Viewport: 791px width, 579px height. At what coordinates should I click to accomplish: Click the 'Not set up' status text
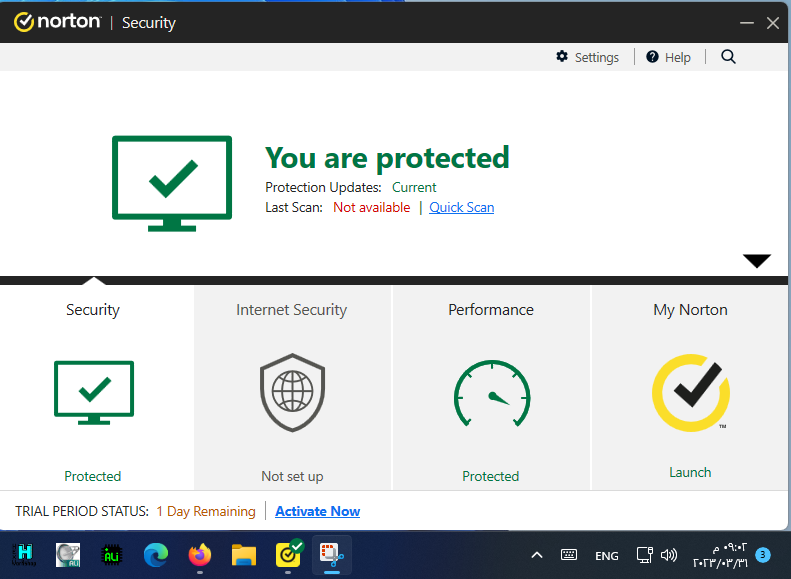point(292,476)
